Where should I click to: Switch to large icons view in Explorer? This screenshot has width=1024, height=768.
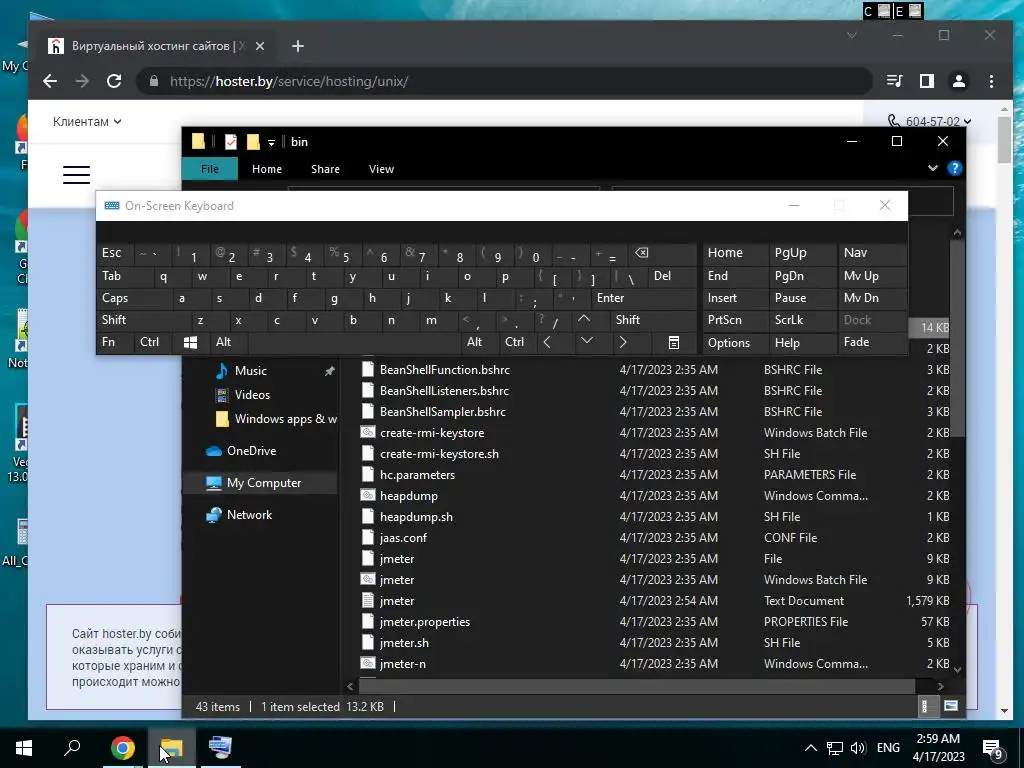[x=951, y=706]
